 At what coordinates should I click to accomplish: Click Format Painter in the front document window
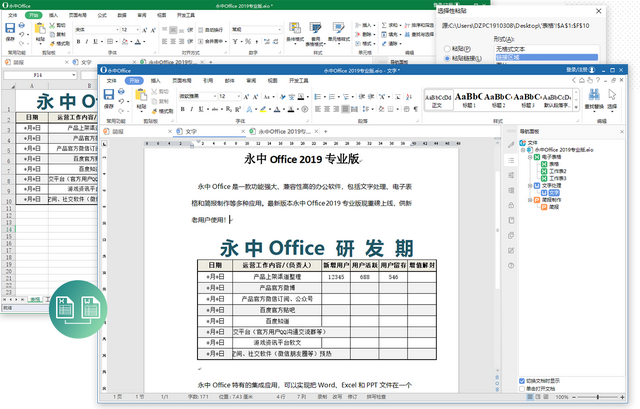[x=162, y=111]
